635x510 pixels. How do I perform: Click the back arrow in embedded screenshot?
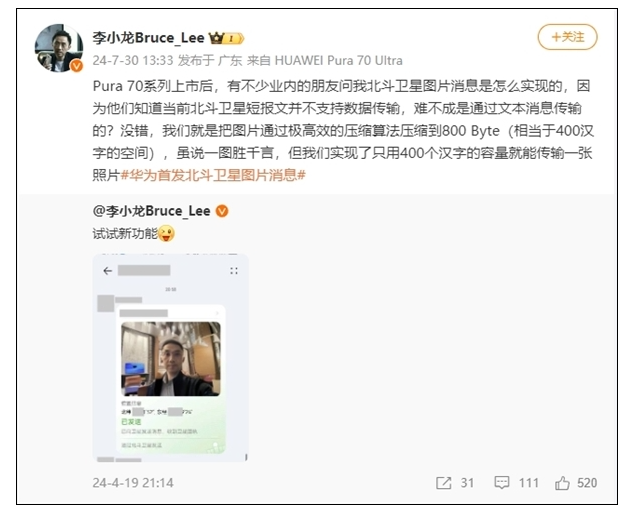click(107, 271)
